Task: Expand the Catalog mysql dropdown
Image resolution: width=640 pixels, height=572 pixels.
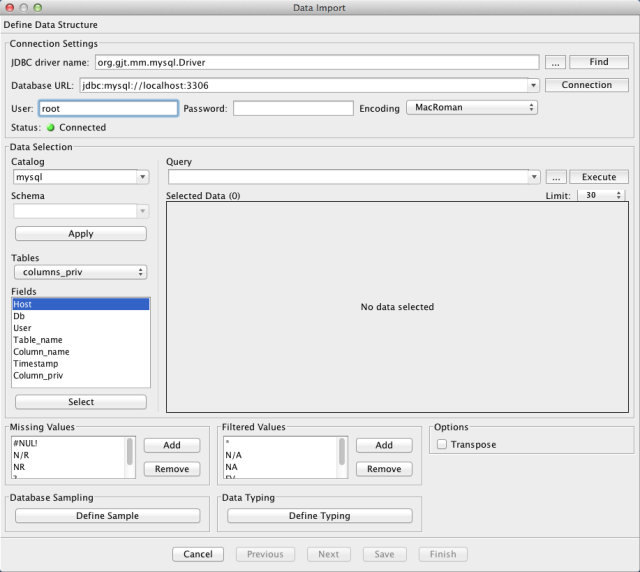Action: pyautogui.click(x=142, y=177)
